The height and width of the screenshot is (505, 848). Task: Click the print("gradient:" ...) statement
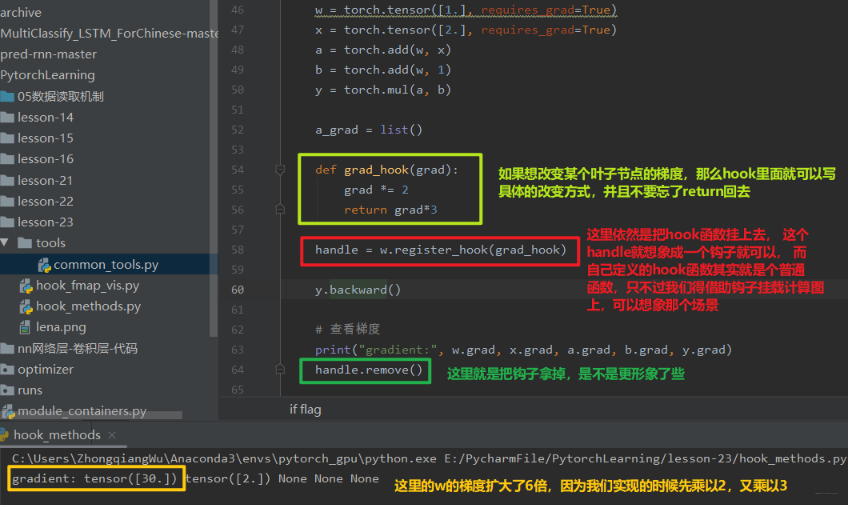tap(524, 350)
